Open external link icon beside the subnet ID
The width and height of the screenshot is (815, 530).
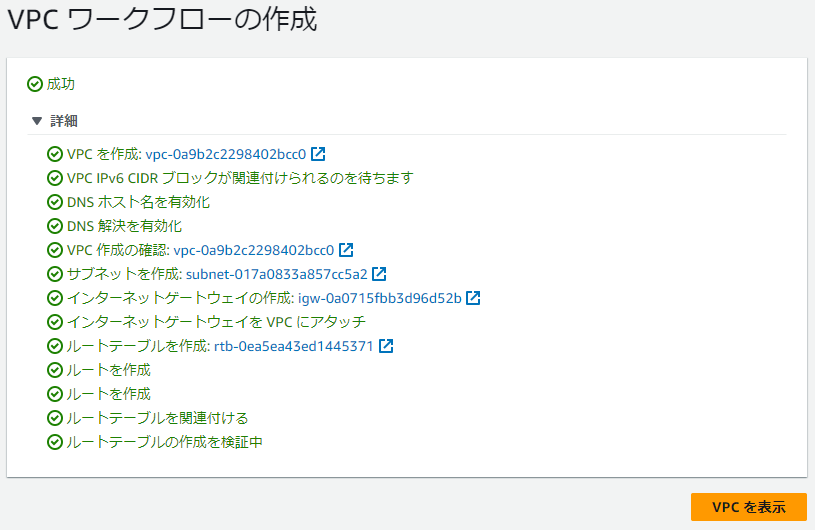[379, 274]
